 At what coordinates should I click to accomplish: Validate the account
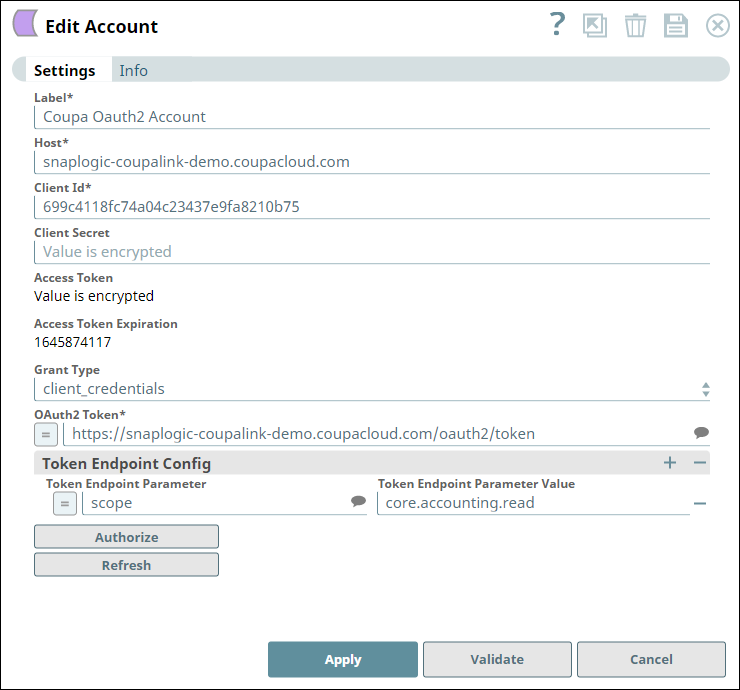[497, 659]
